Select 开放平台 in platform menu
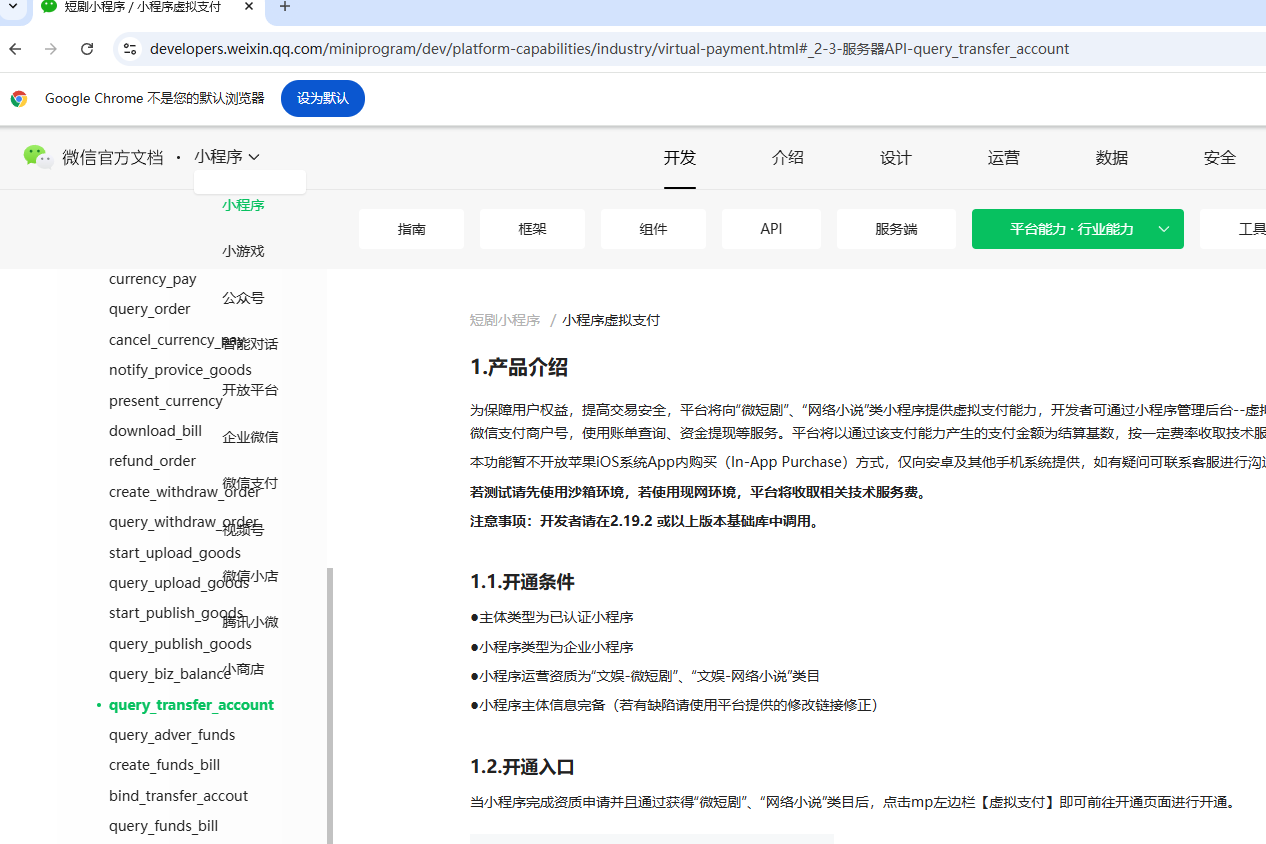Viewport: 1266px width, 844px height. pyautogui.click(x=250, y=390)
